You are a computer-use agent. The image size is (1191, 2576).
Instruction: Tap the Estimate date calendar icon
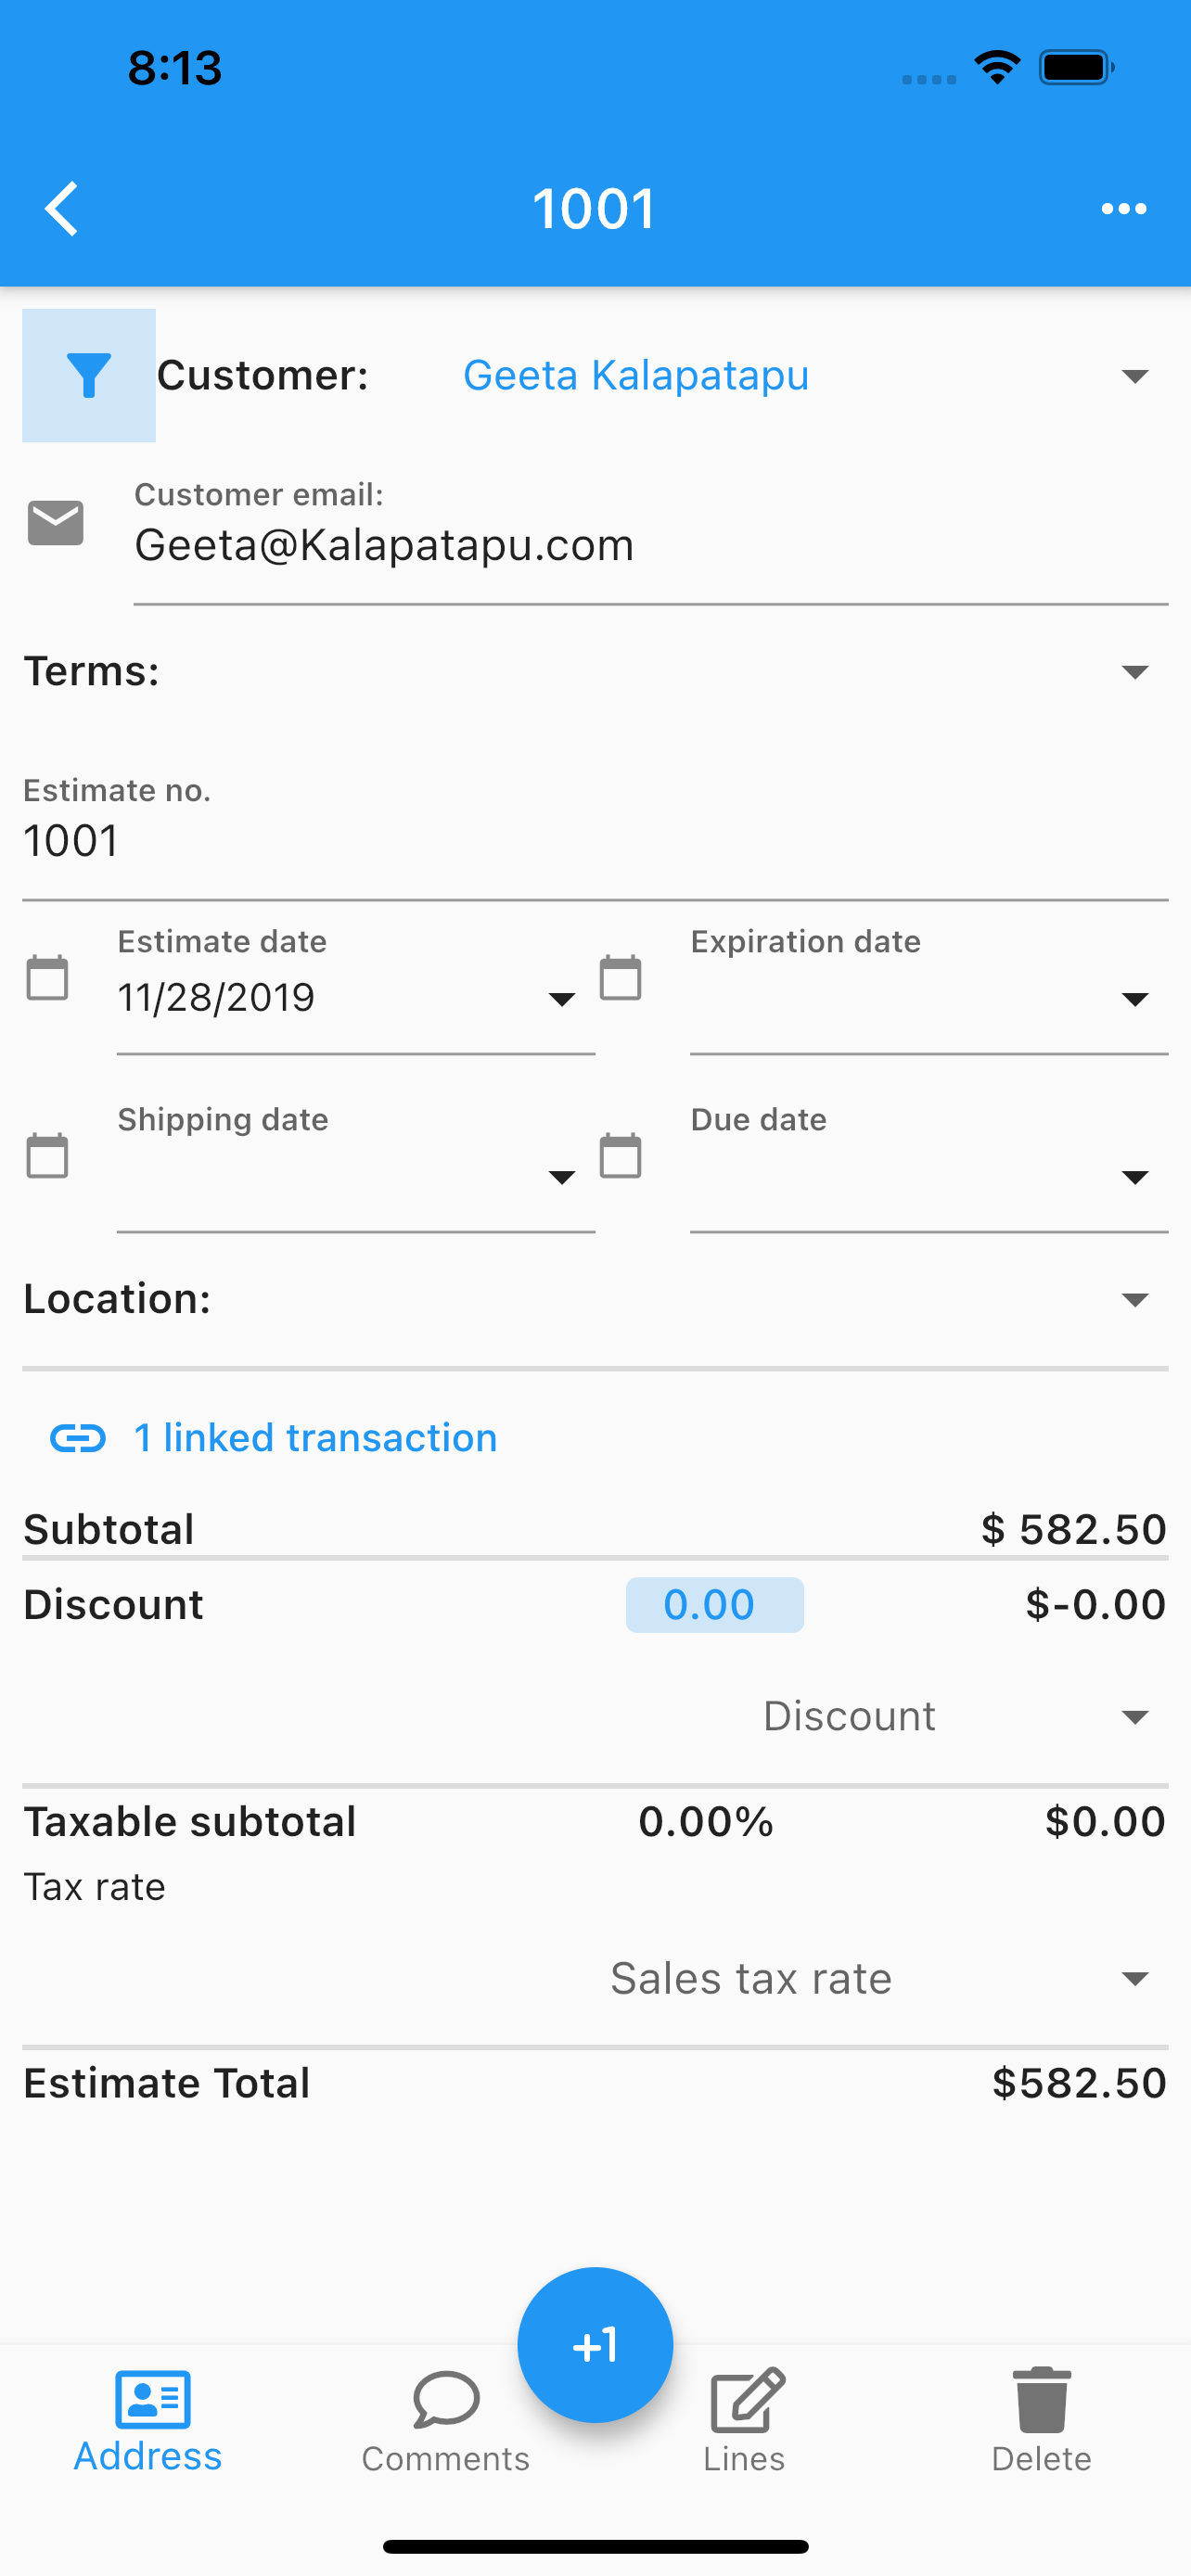[47, 977]
